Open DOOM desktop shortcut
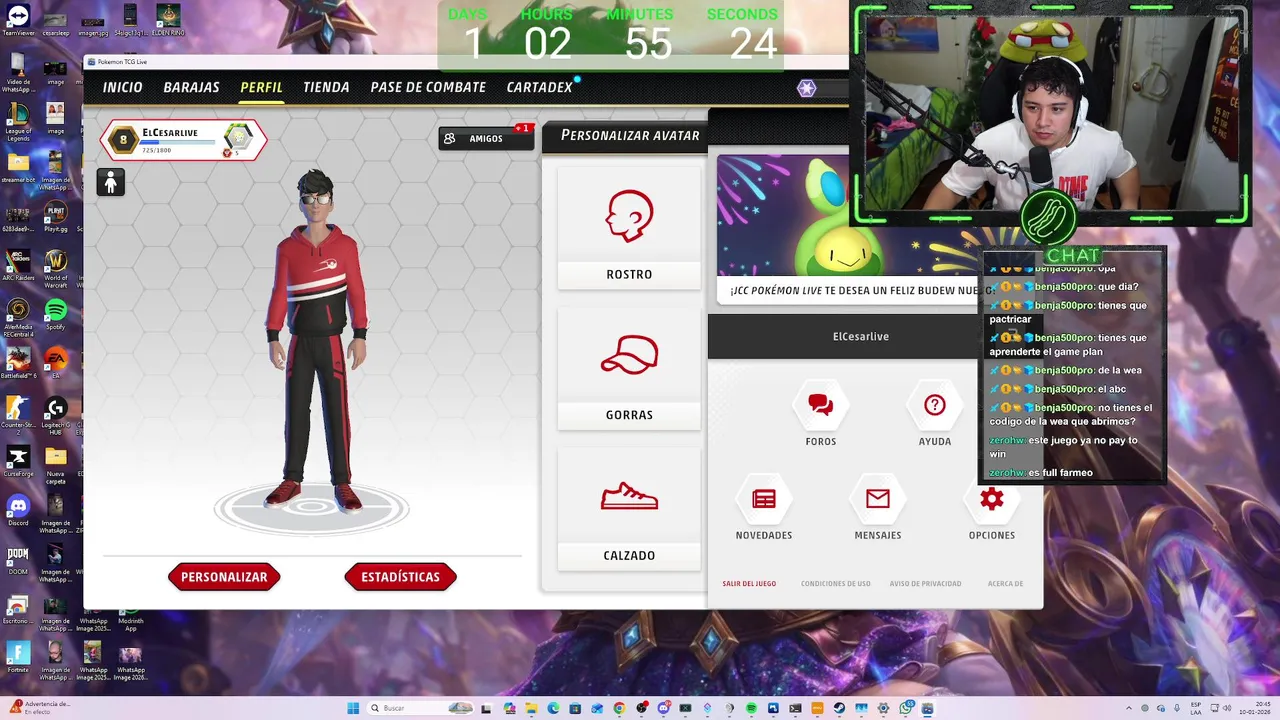This screenshot has height=720, width=1280. [x=18, y=559]
